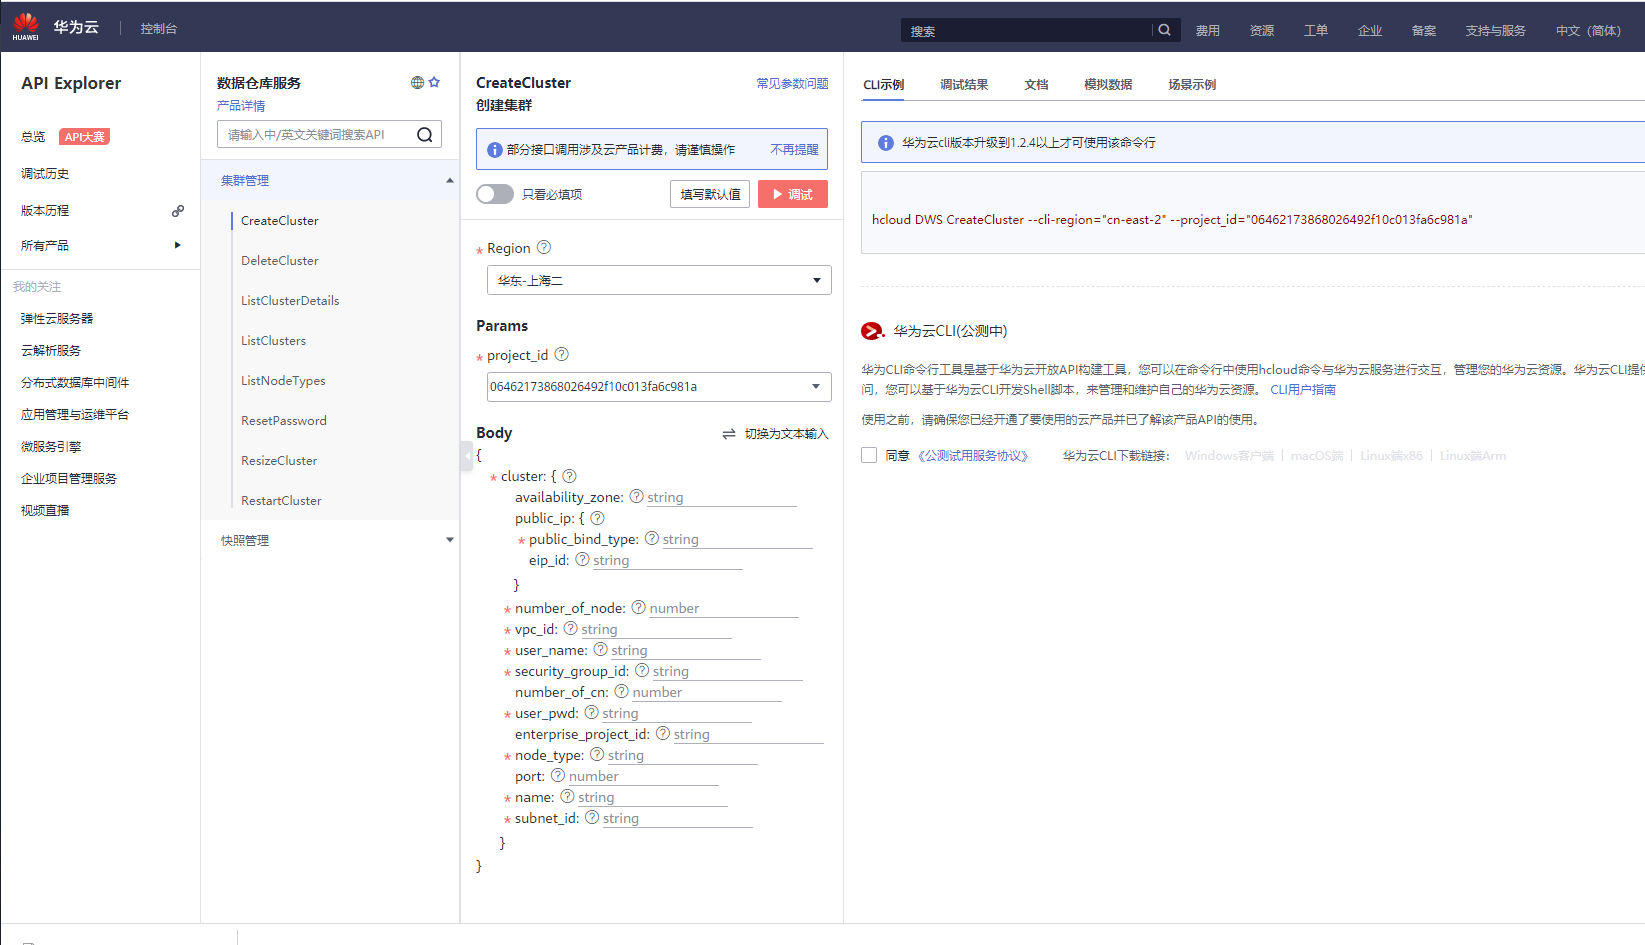This screenshot has height=945, width=1645.
Task: Select ResetPassword in the API list
Action: (284, 421)
